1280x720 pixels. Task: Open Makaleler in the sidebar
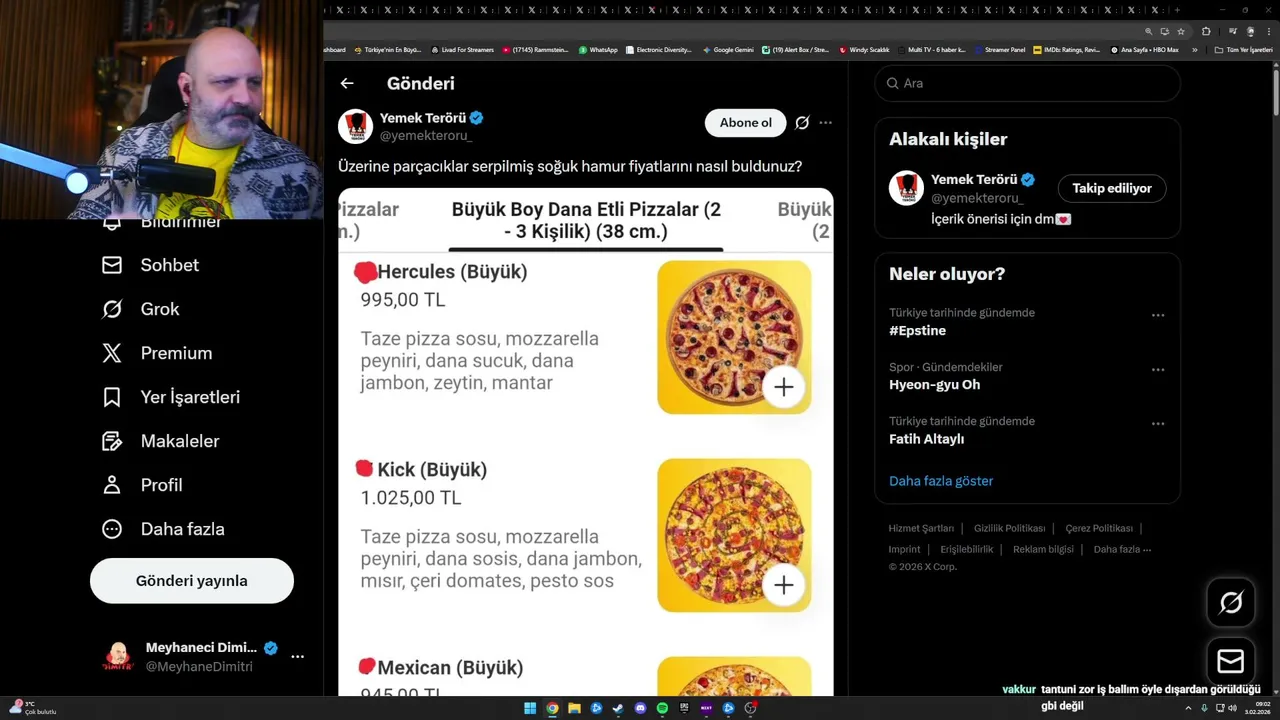click(160, 441)
